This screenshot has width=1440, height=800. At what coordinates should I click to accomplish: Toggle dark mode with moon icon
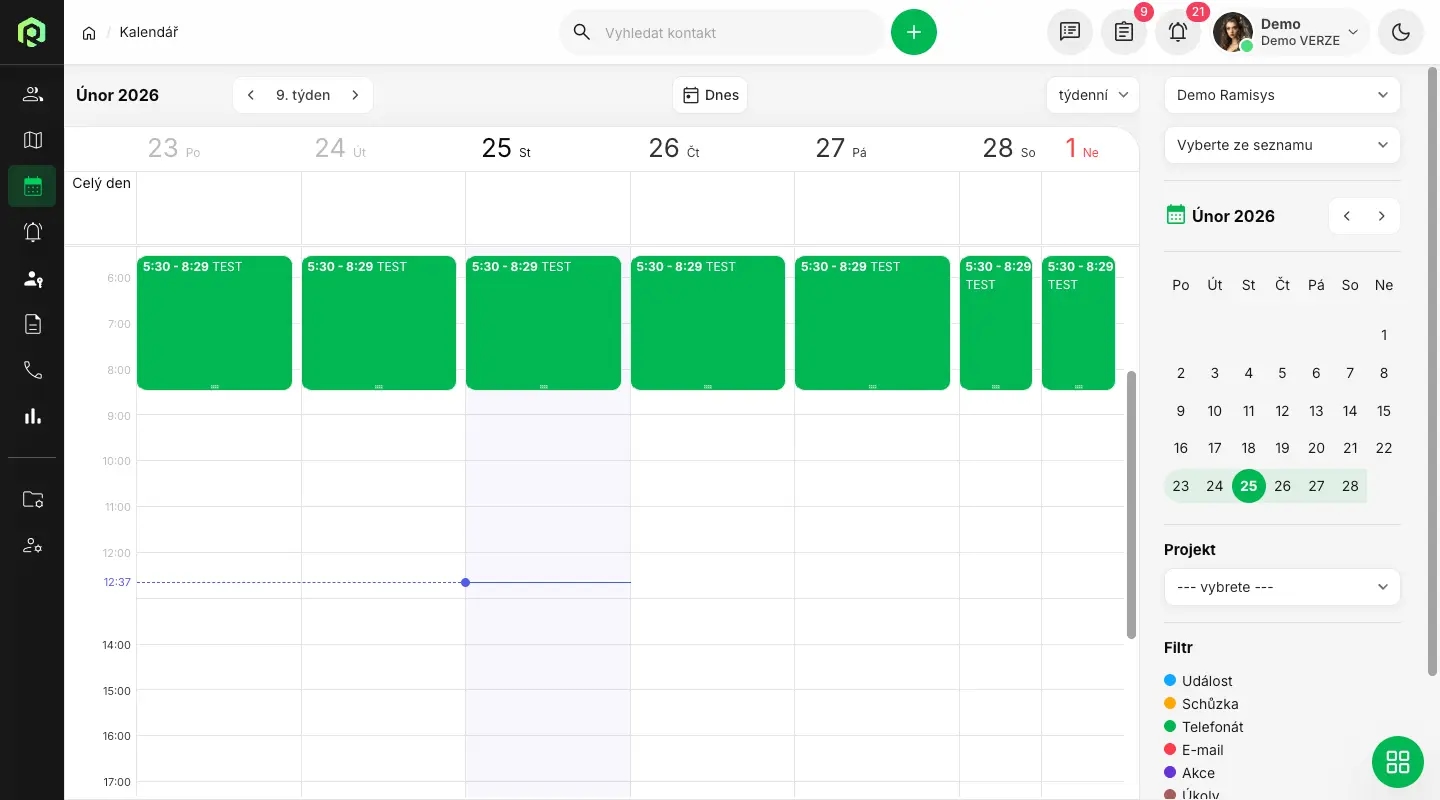(1401, 32)
